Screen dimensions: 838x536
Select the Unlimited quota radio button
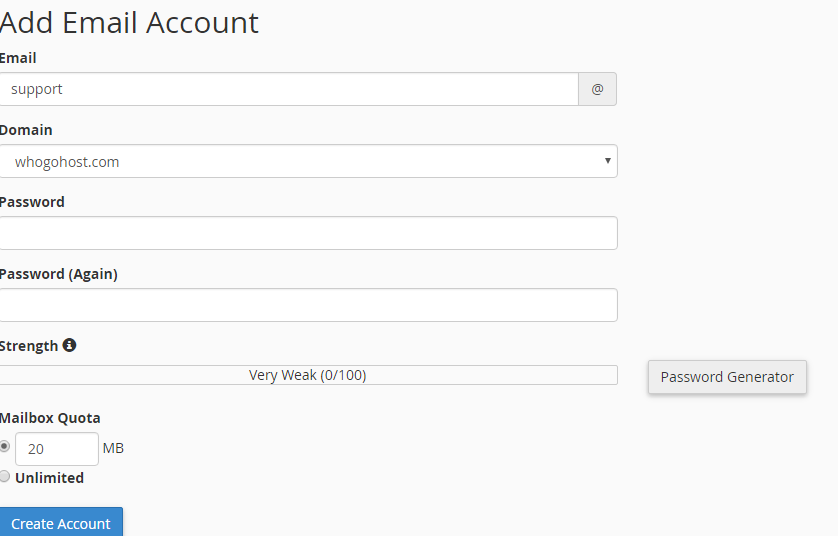tap(5, 477)
